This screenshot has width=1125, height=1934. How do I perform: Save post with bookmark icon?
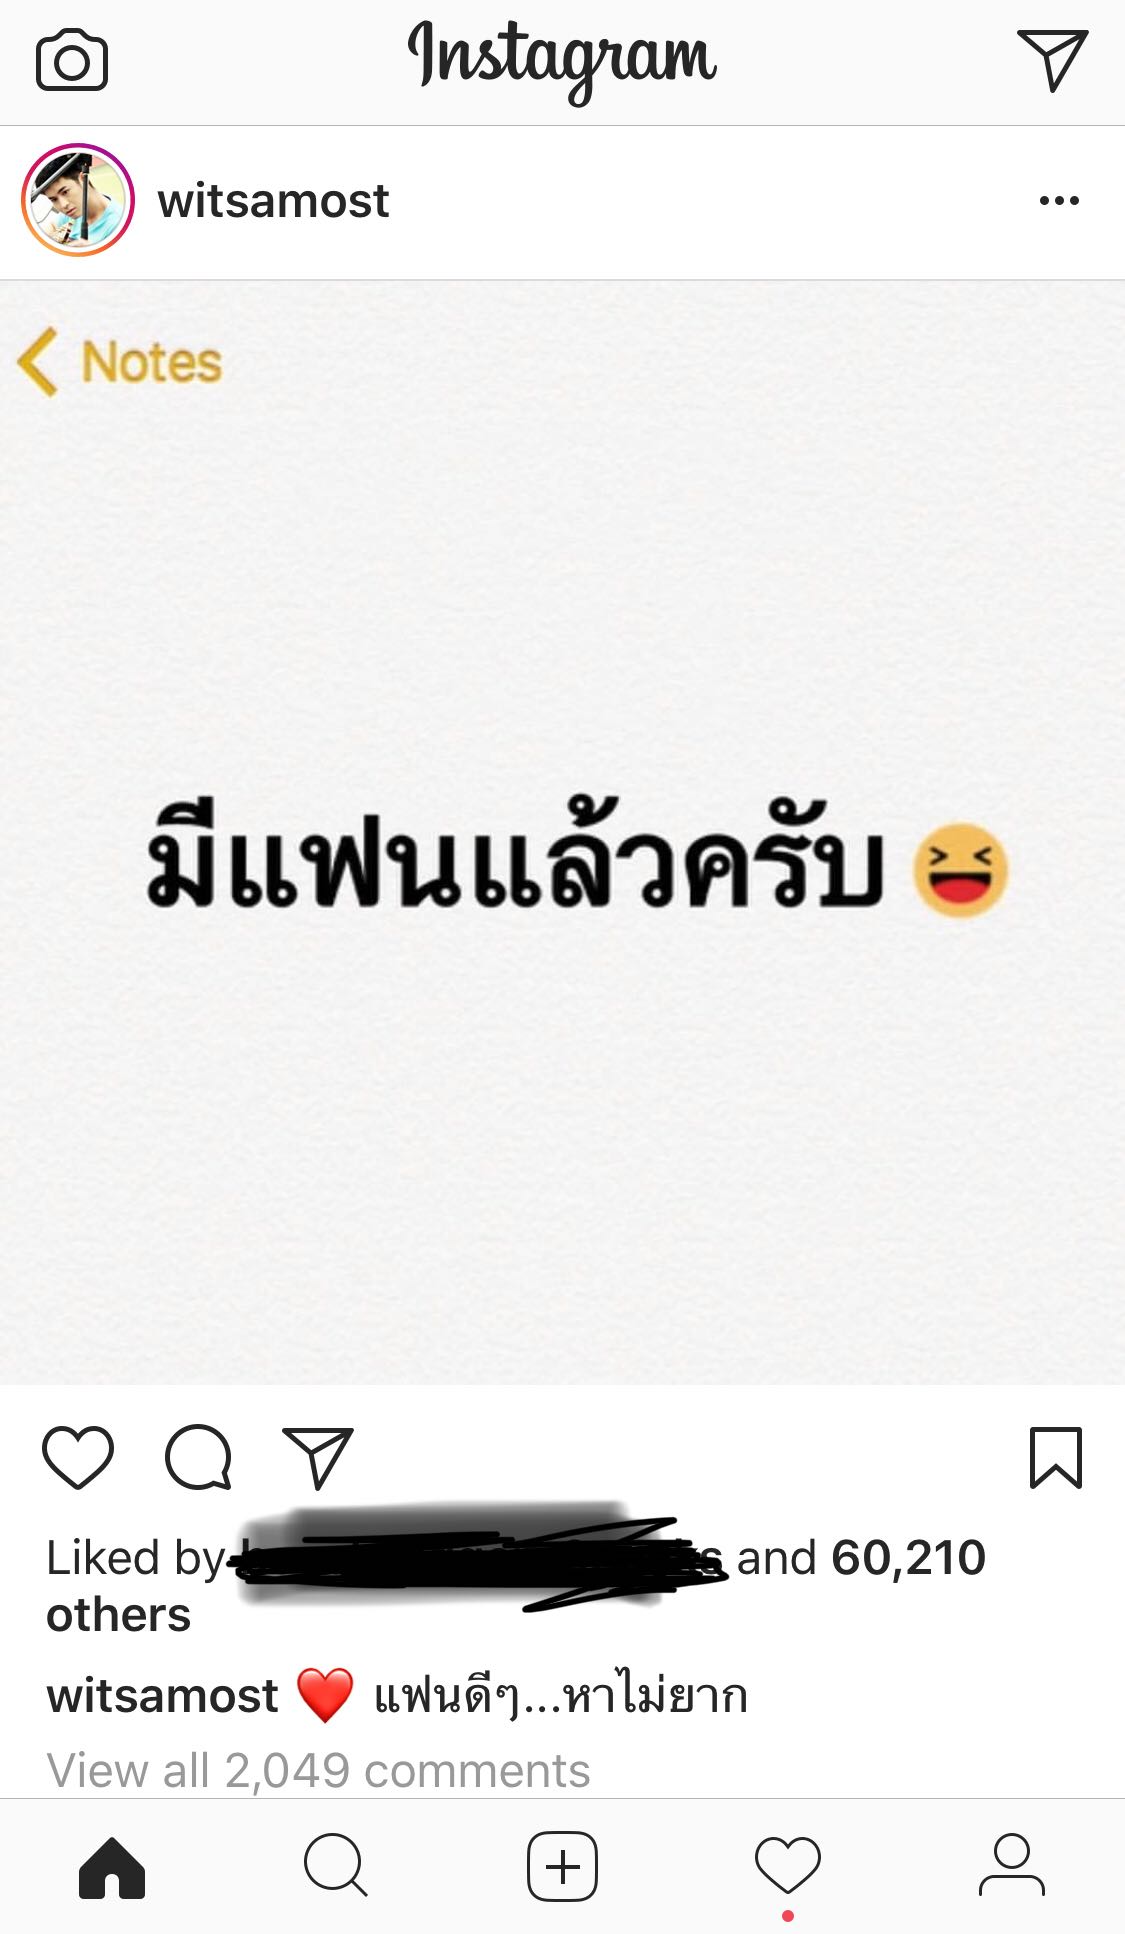[1056, 1457]
